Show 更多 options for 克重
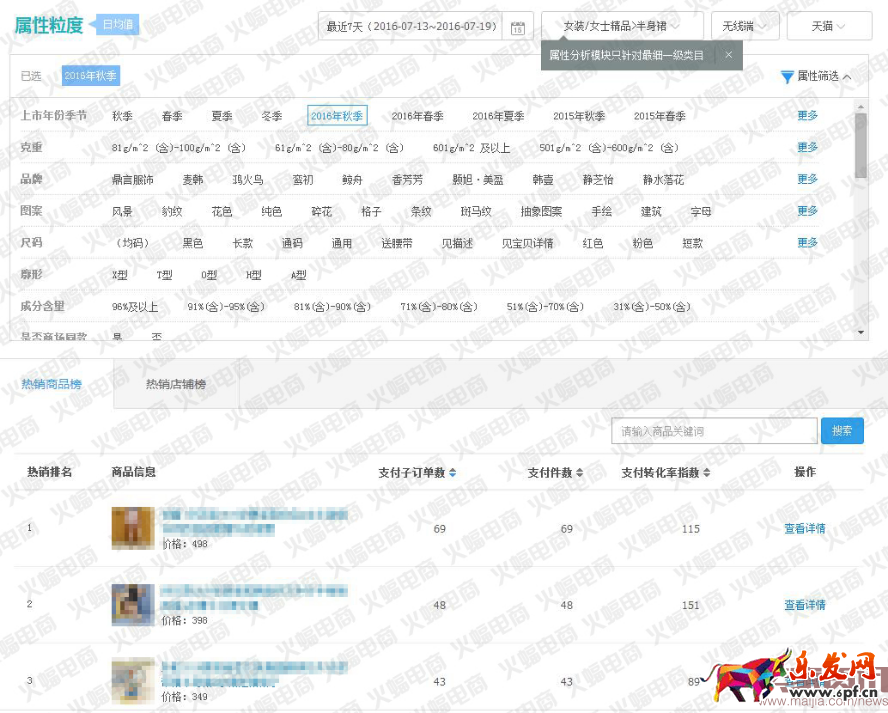888x713 pixels. [x=808, y=147]
